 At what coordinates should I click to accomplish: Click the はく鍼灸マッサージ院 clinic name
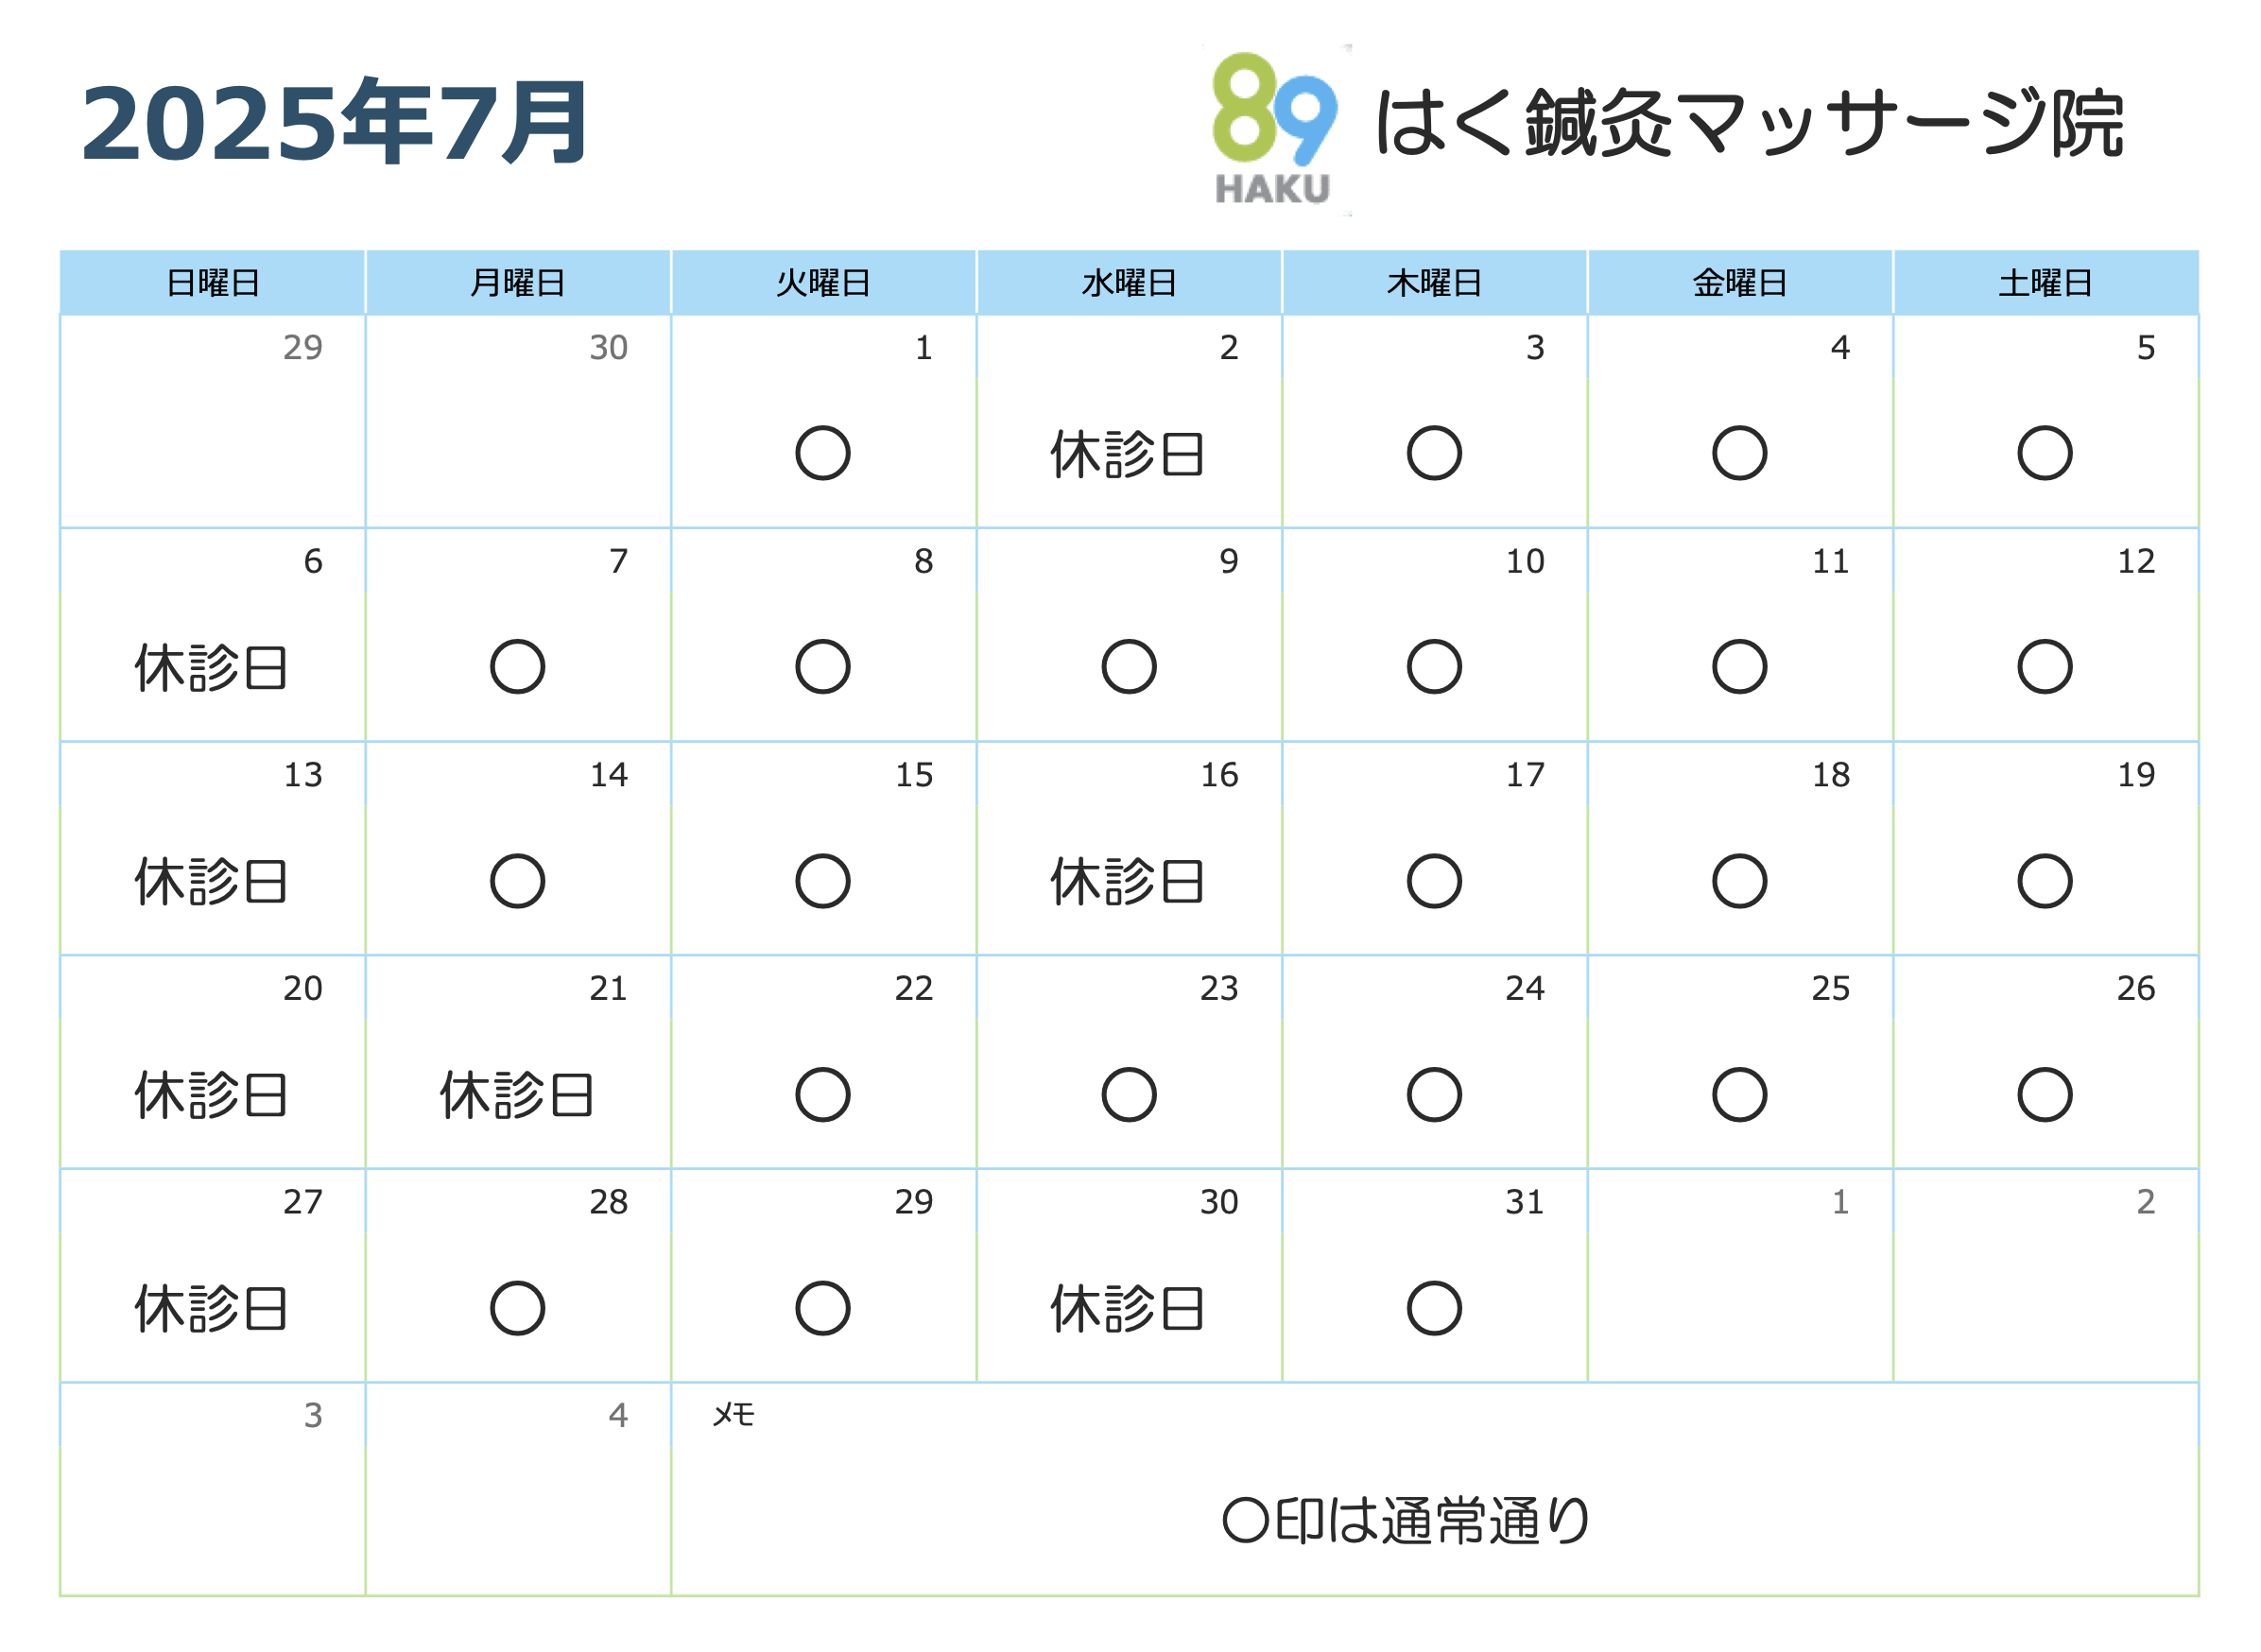[x=1750, y=124]
